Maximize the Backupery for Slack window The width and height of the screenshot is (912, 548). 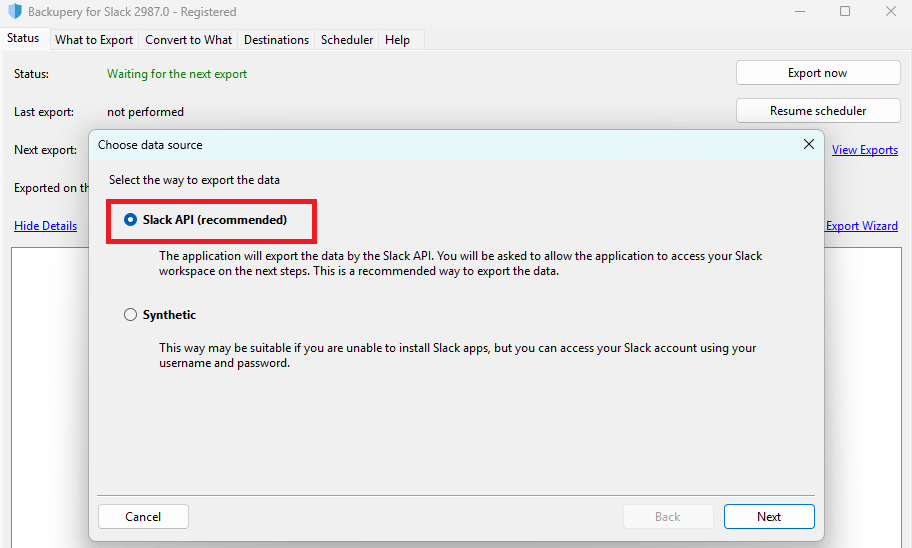click(x=845, y=11)
